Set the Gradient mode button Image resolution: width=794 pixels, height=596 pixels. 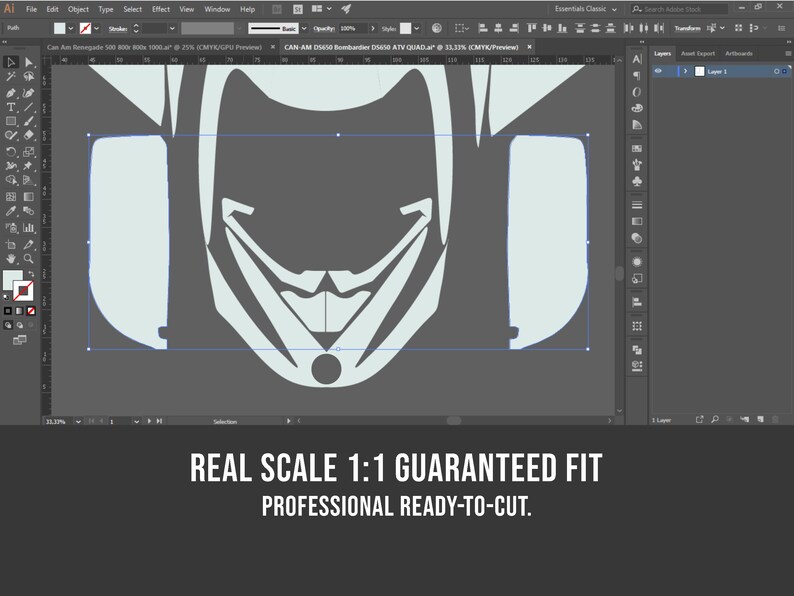tap(19, 311)
